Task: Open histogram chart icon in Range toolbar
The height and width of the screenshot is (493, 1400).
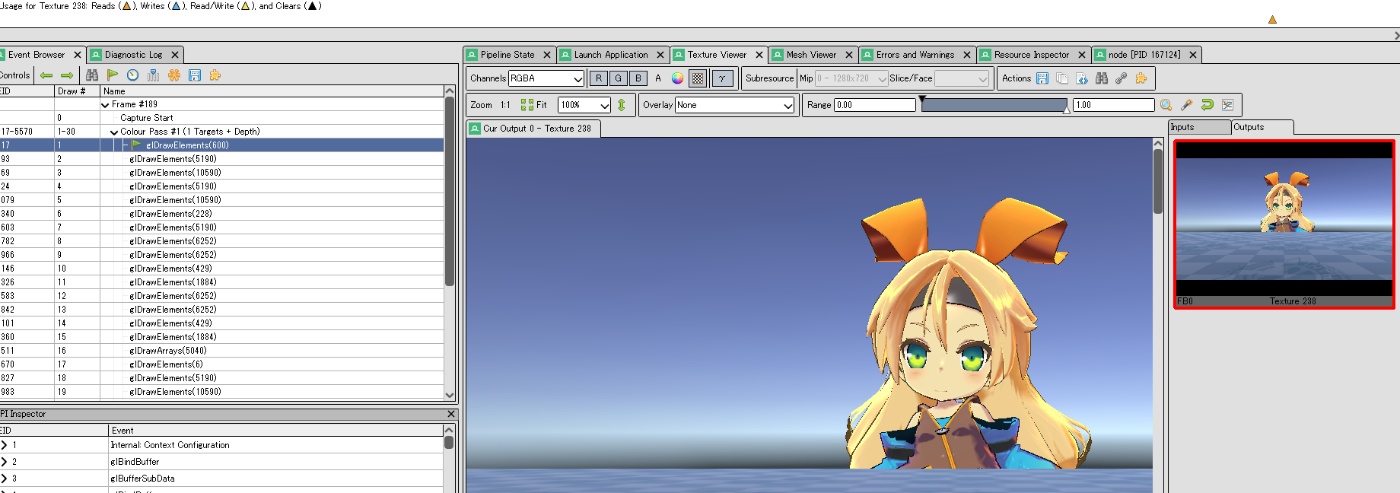Action: [1228, 105]
